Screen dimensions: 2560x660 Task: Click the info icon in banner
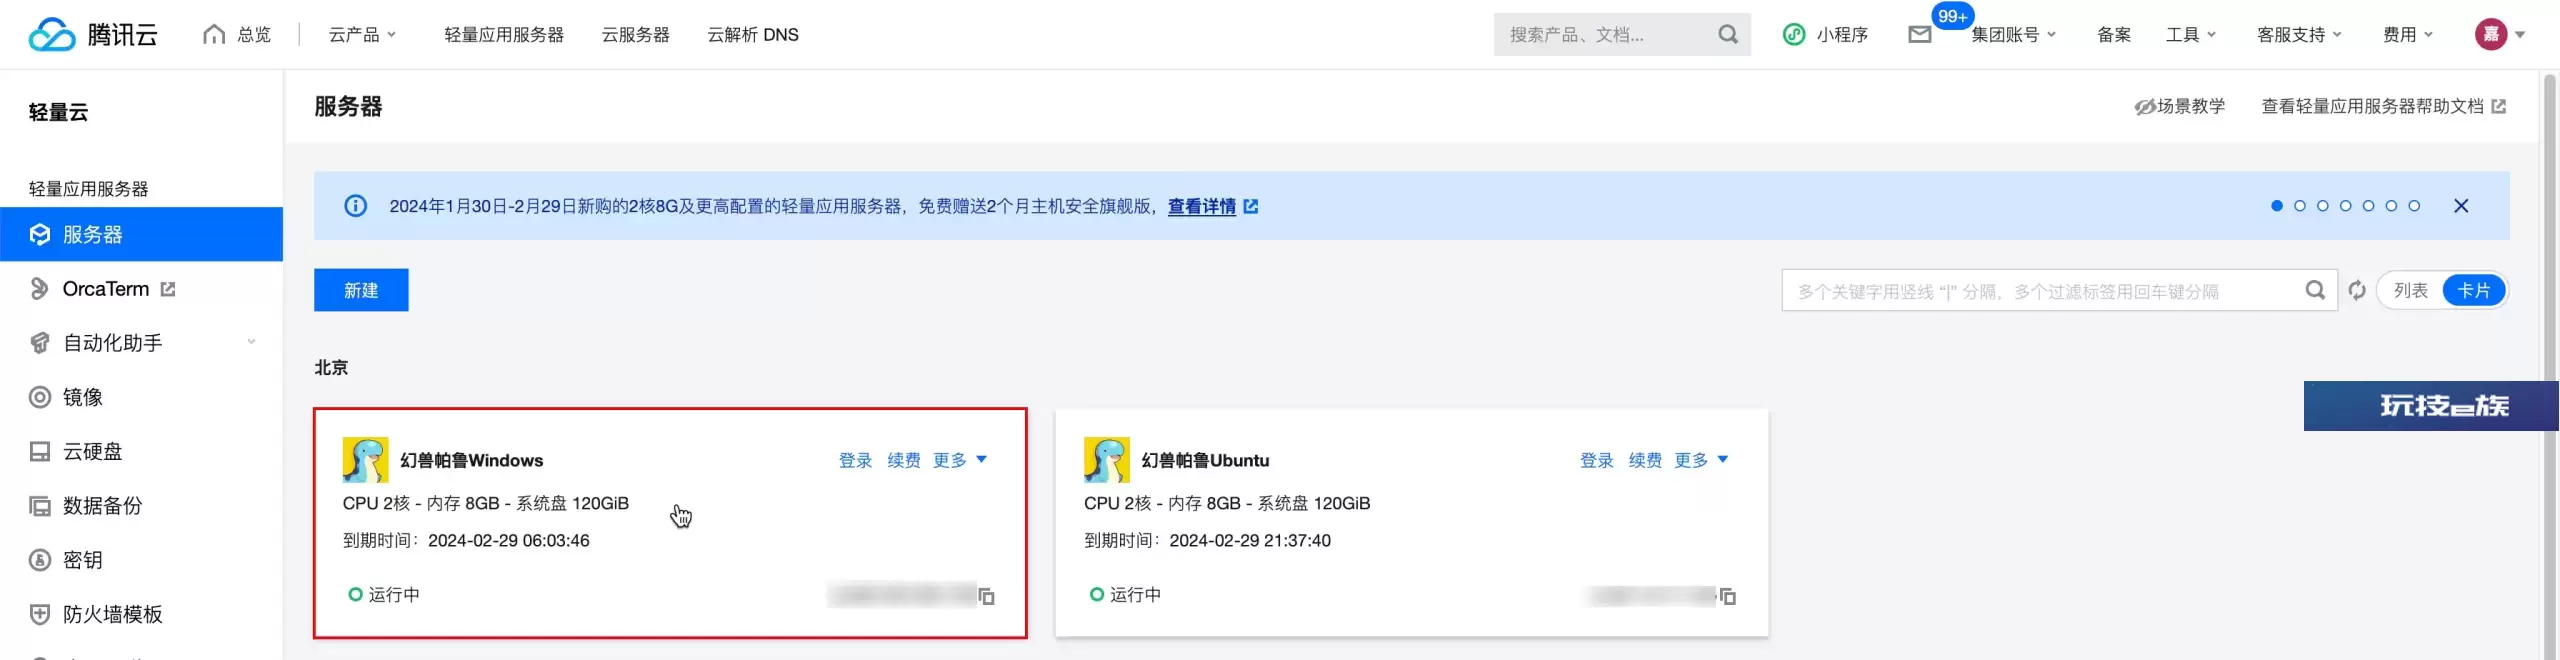point(355,206)
